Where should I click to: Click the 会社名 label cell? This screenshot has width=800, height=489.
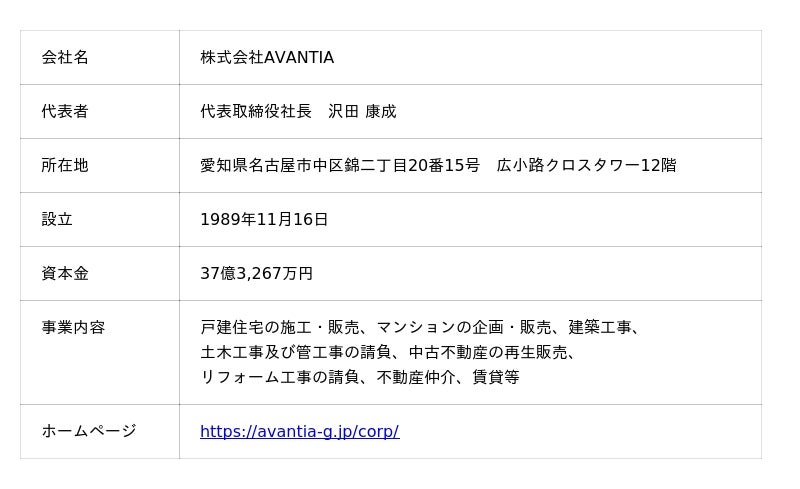(x=65, y=58)
